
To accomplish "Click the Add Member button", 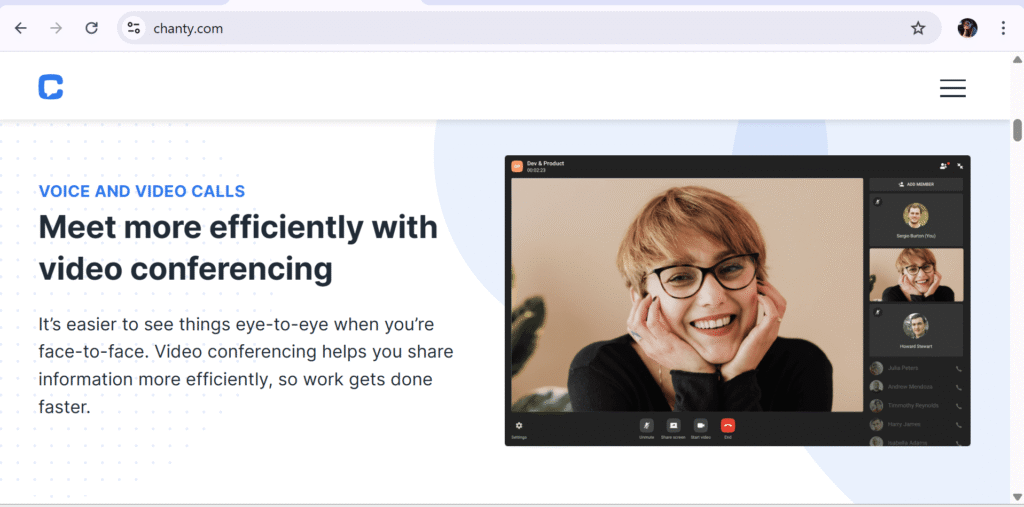I will (916, 184).
